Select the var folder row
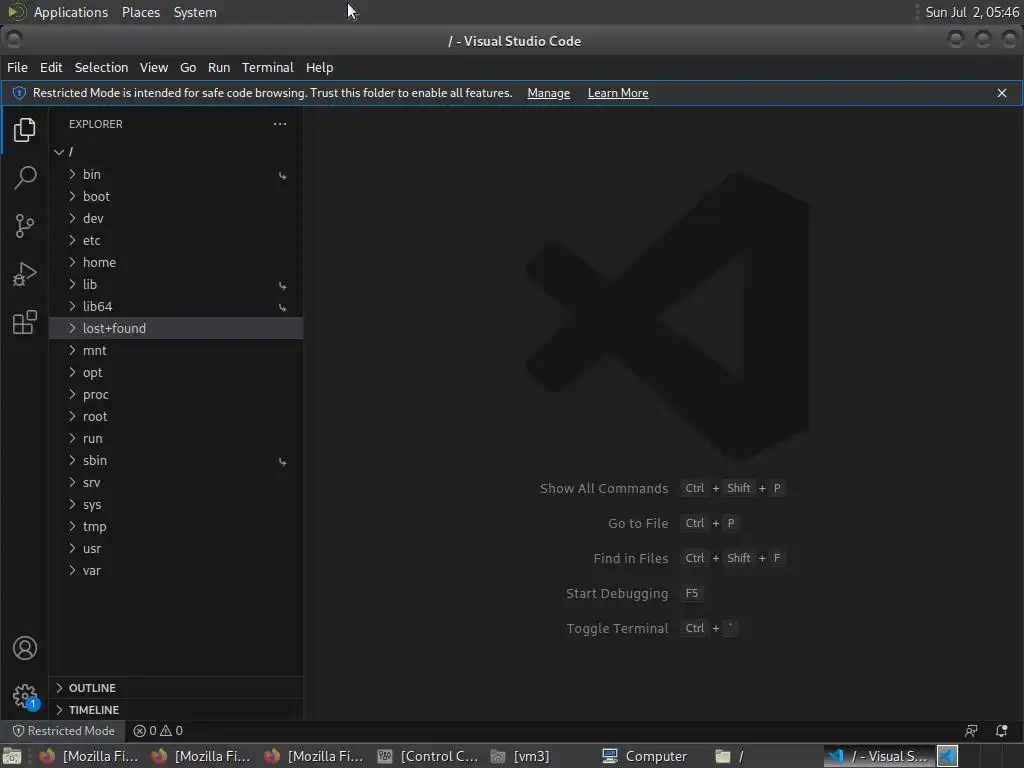The height and width of the screenshot is (768, 1024). click(176, 570)
